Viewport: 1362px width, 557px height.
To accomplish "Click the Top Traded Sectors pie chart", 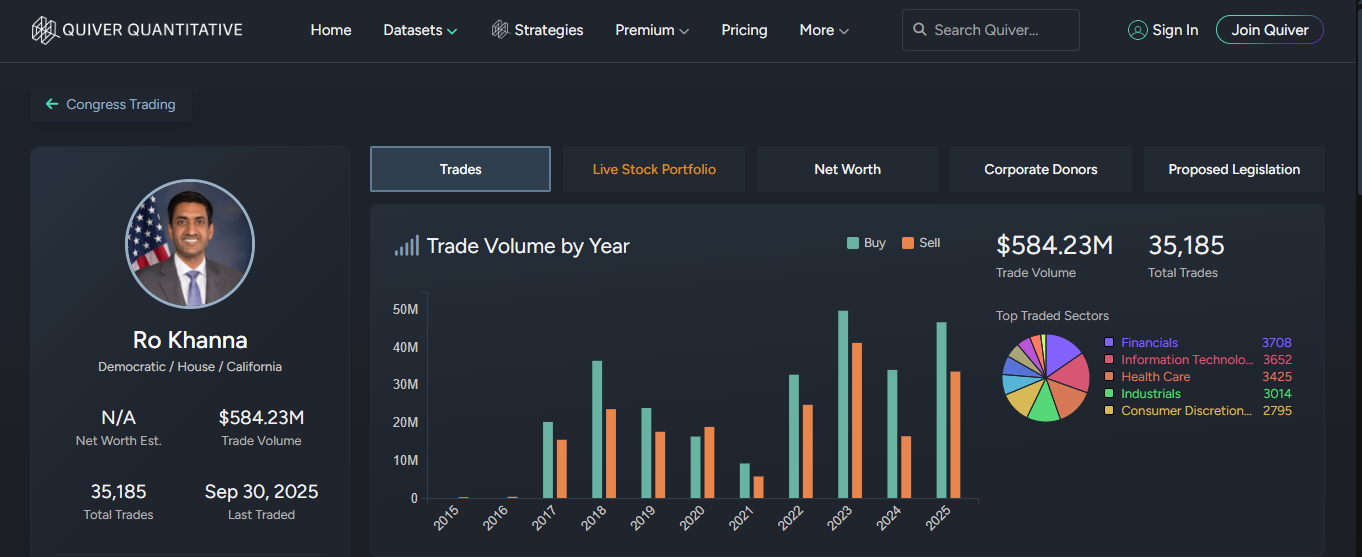I will pos(1045,377).
